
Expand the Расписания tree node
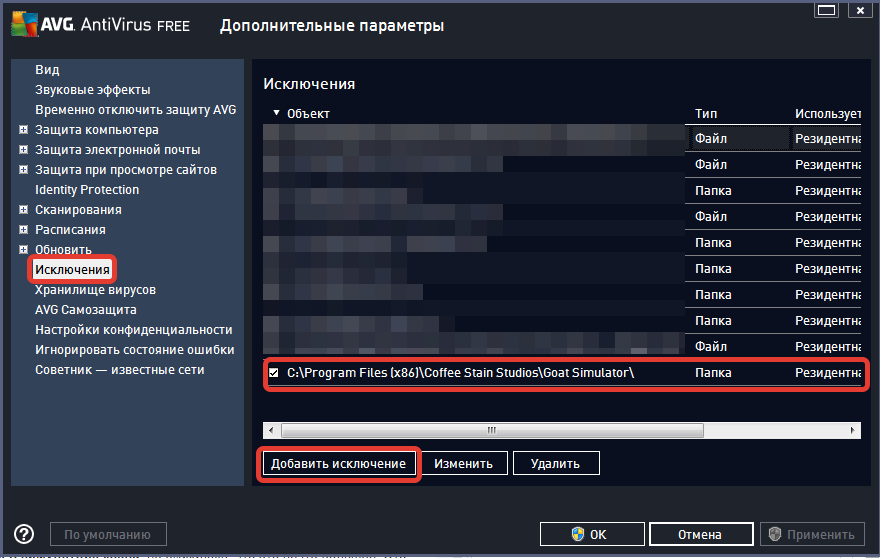coord(23,230)
